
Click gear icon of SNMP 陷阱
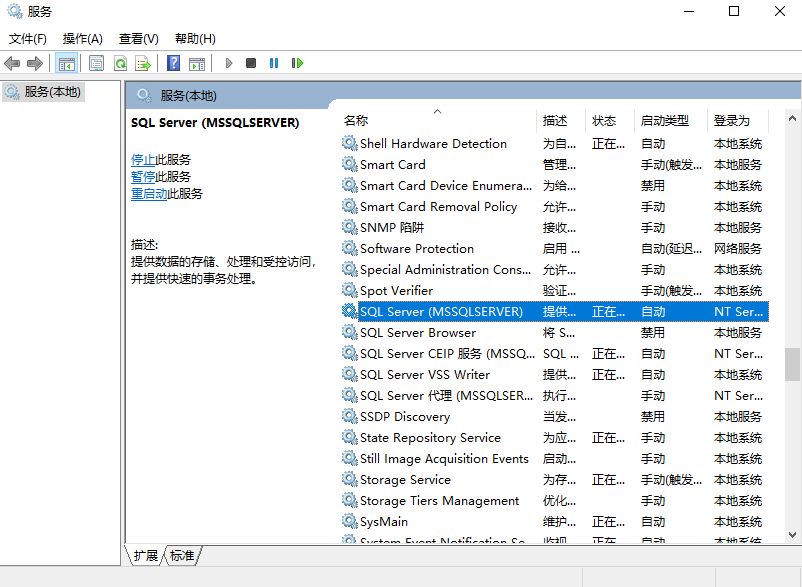pyautogui.click(x=350, y=227)
